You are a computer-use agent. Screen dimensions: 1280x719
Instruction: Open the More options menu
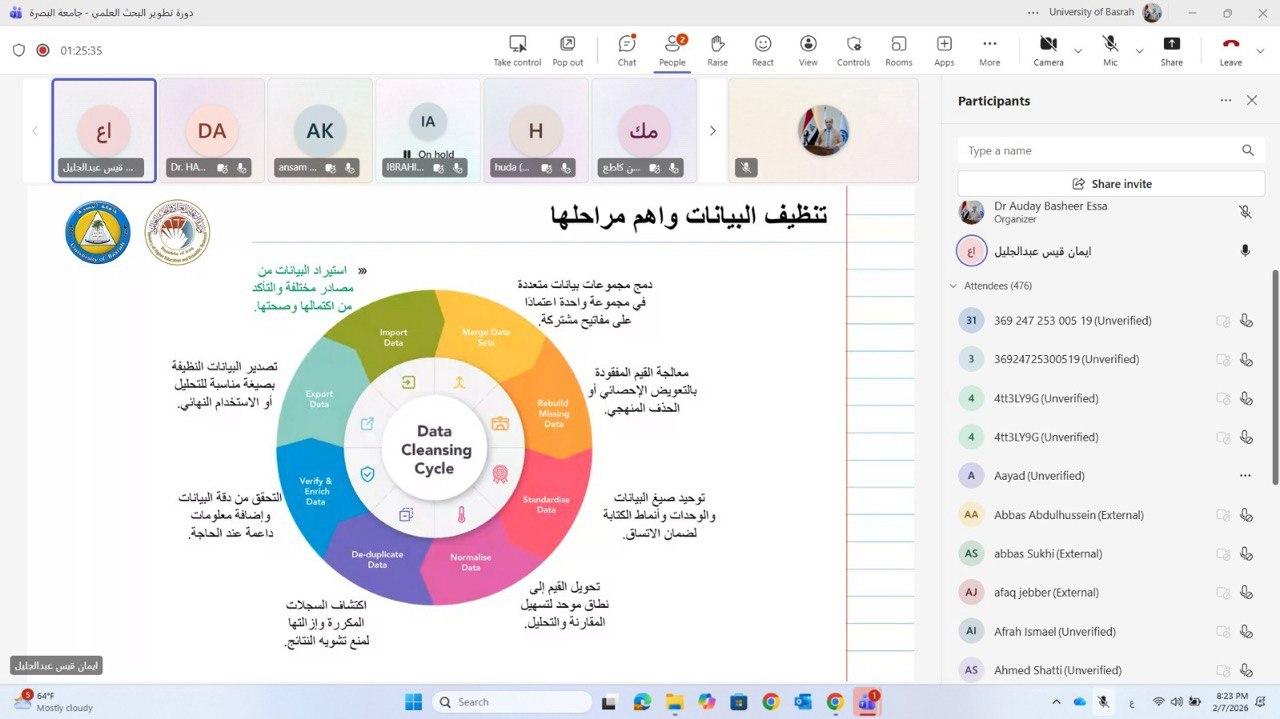989,50
